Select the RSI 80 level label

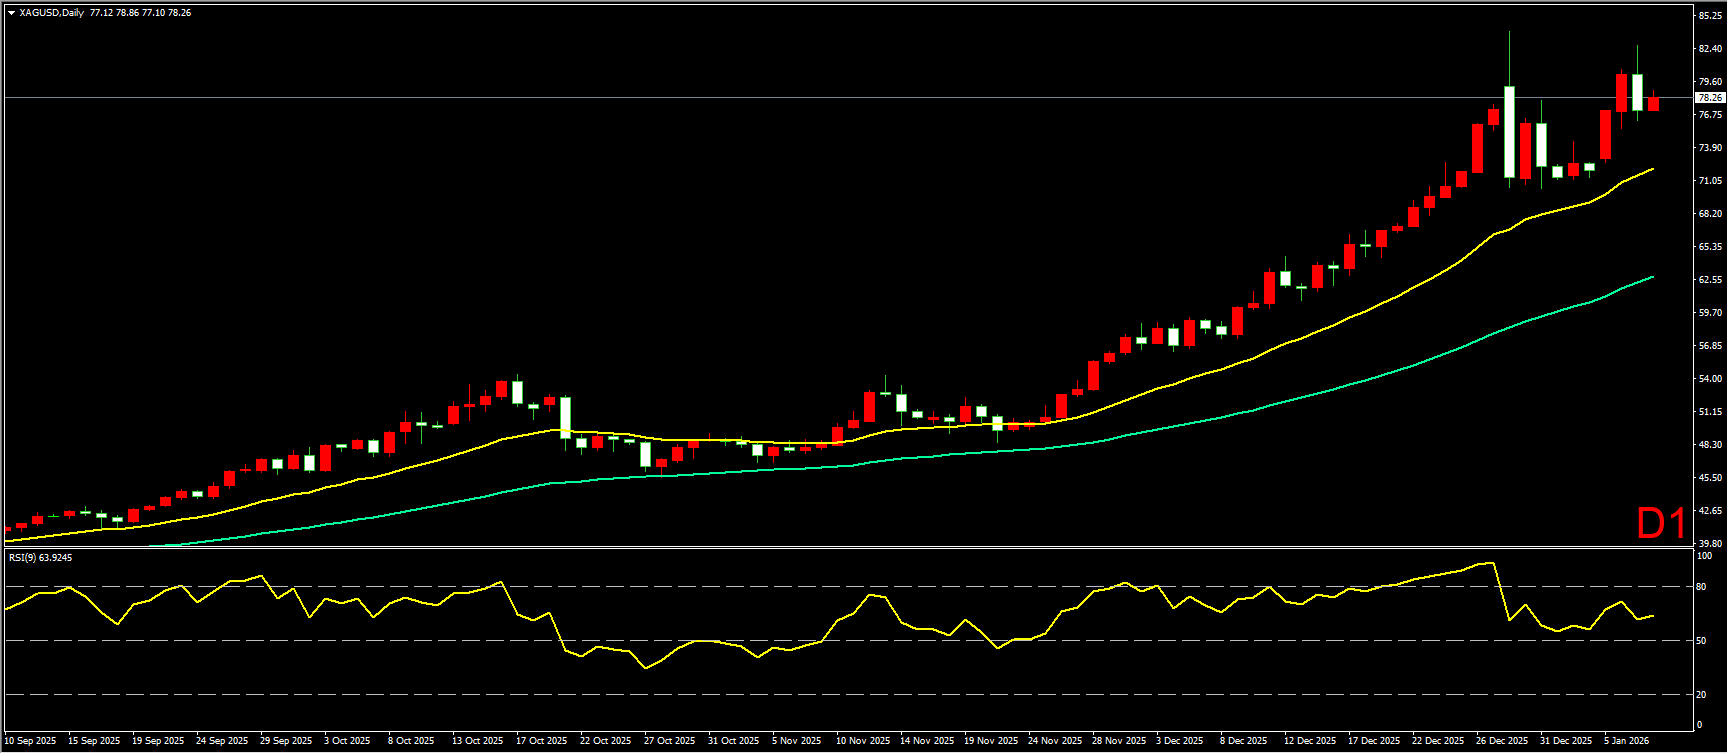(x=1702, y=587)
